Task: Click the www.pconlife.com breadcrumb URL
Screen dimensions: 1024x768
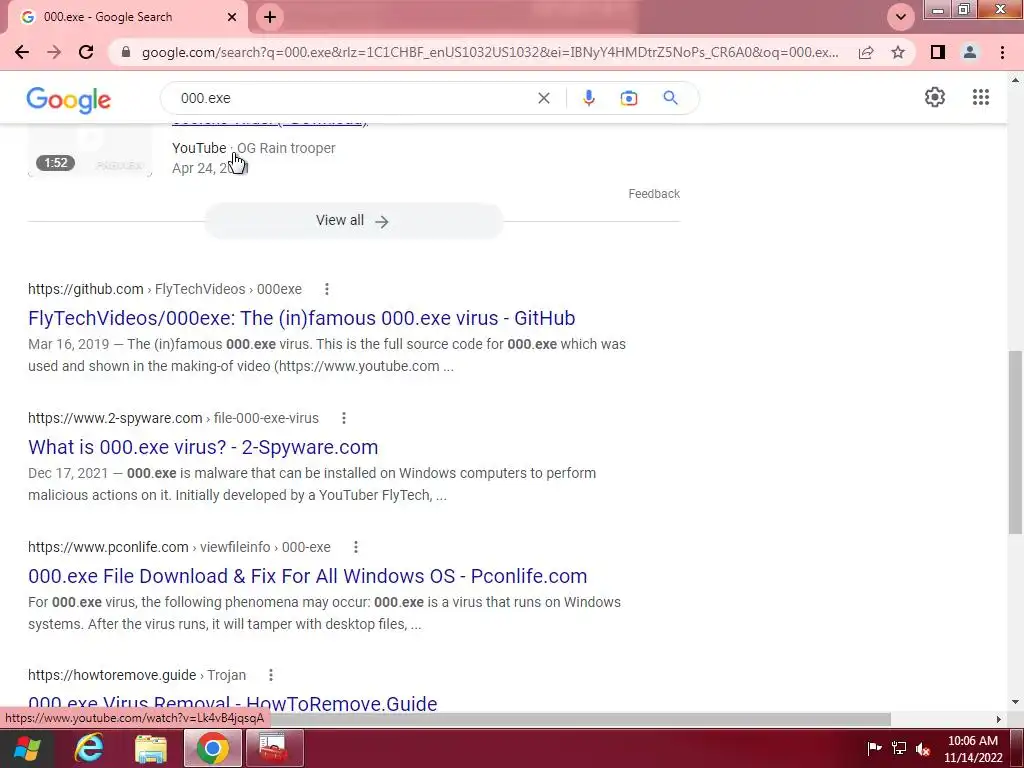Action: pyautogui.click(x=179, y=547)
